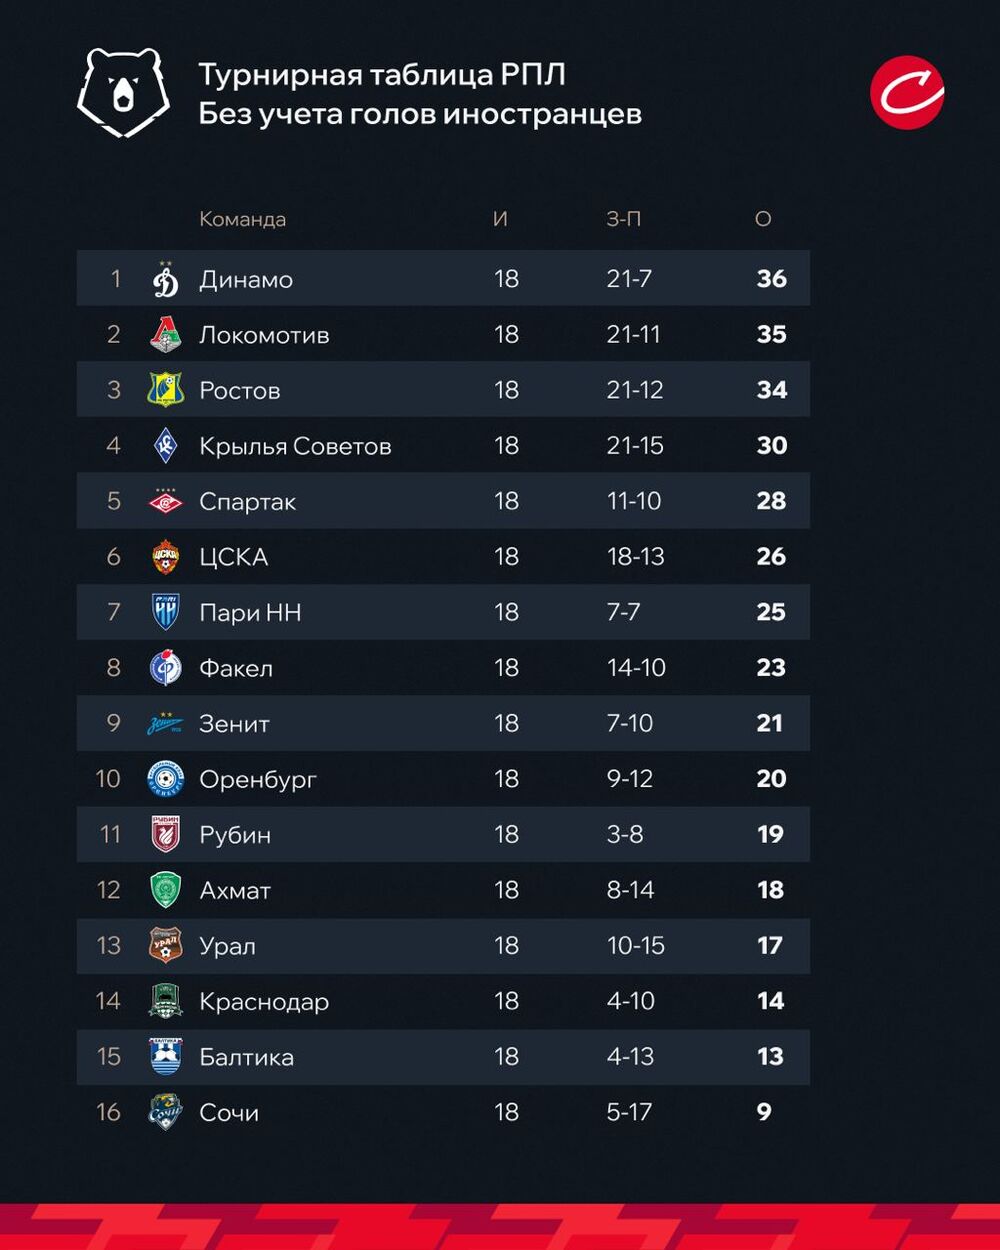Click the О points column header
1000x1250 pixels.
coord(763,219)
